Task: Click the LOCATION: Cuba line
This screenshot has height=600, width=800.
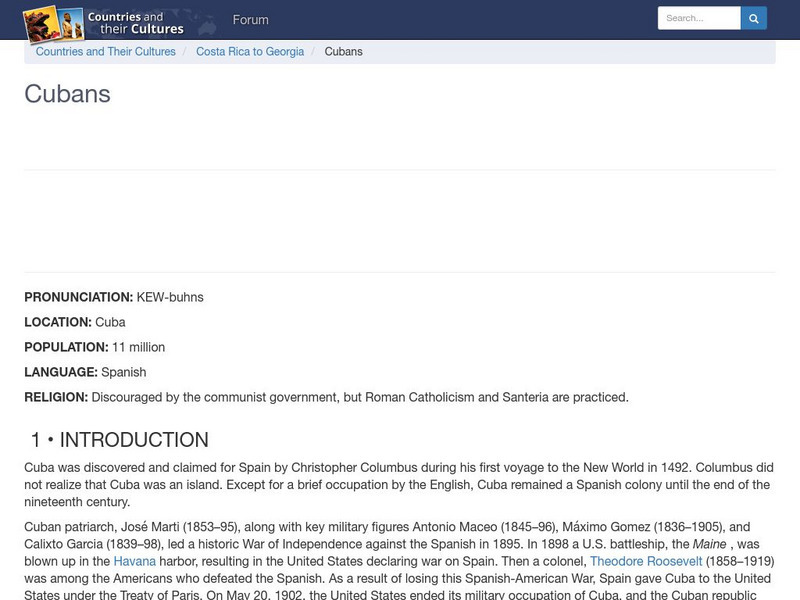Action: (75, 322)
